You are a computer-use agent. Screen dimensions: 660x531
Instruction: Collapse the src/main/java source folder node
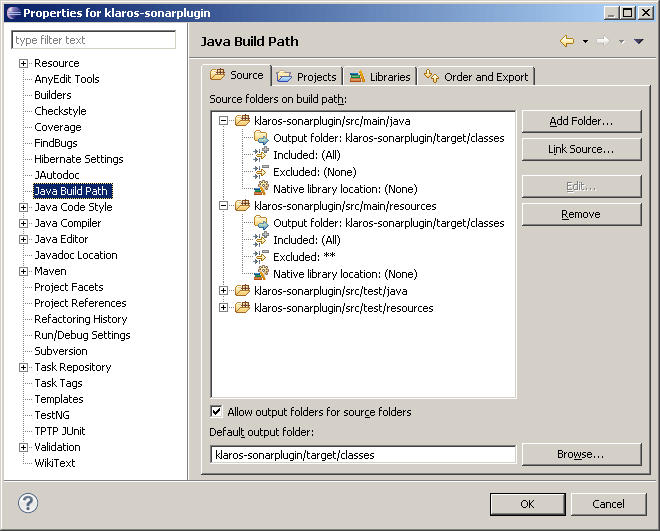coord(224,121)
